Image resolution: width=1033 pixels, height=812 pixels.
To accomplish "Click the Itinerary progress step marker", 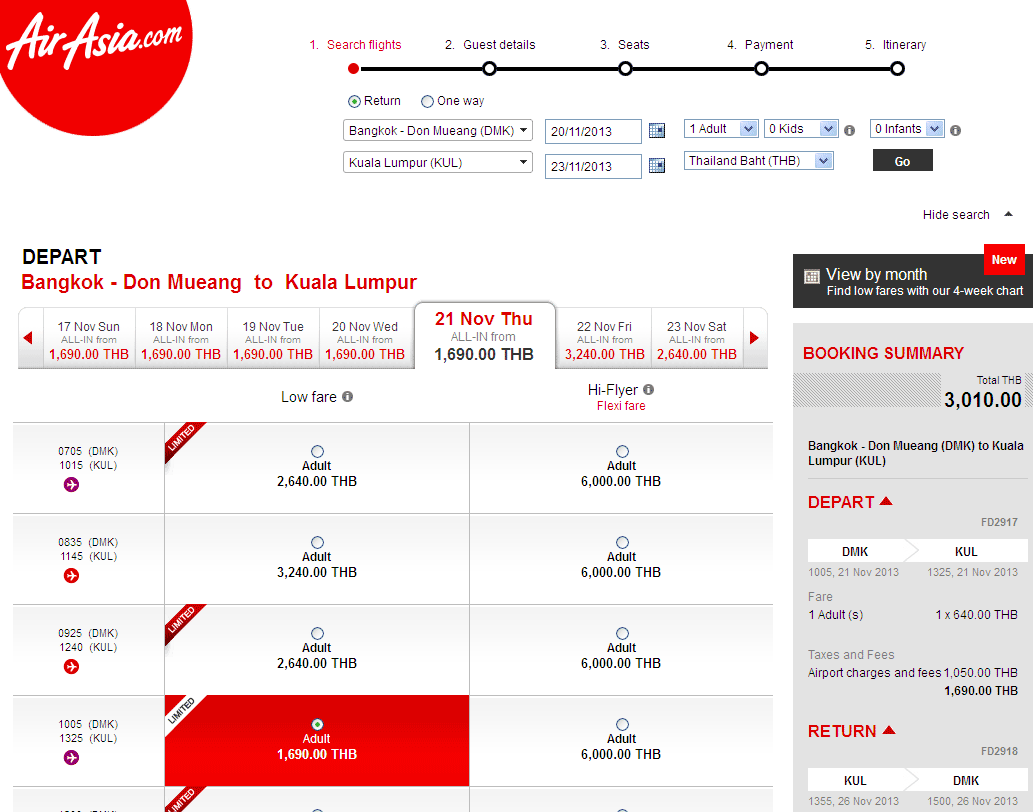I will (x=897, y=68).
